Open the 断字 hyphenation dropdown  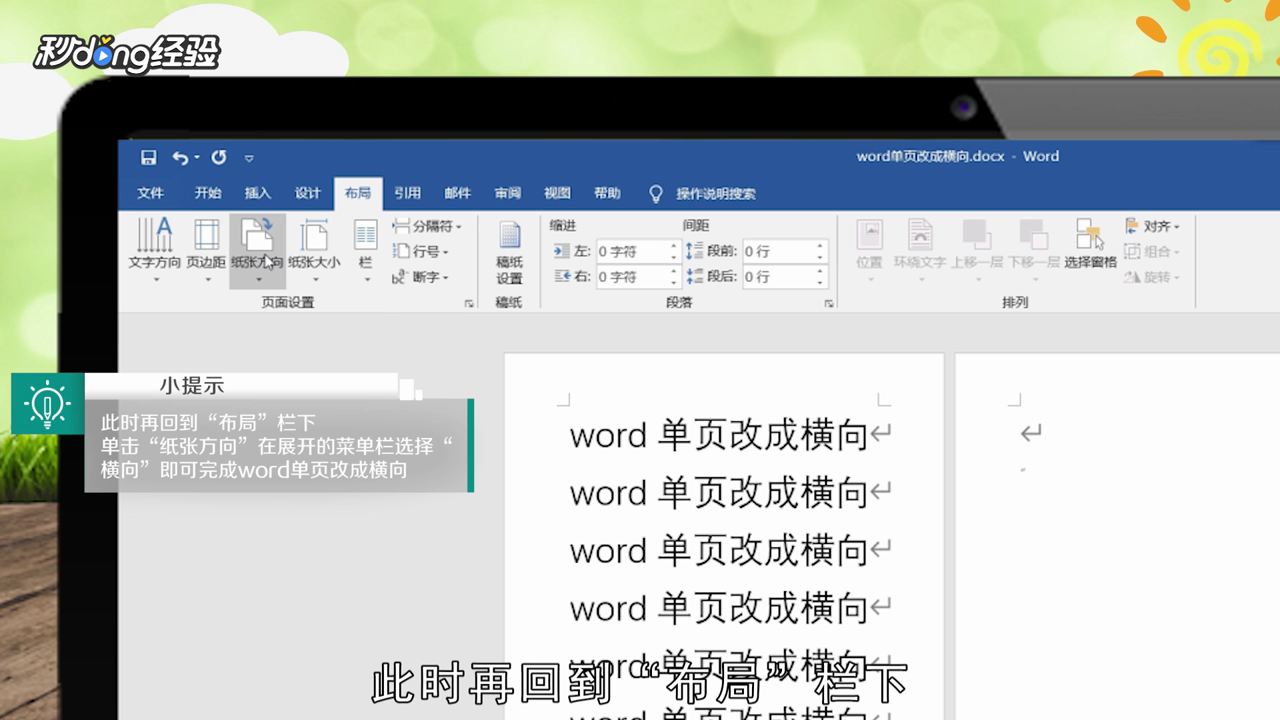pos(420,277)
